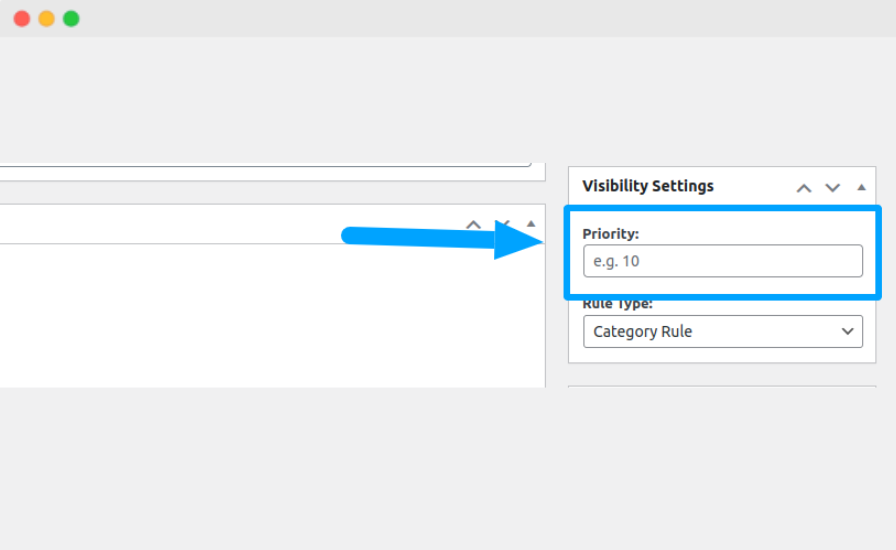Click the Rule Type label
The width and height of the screenshot is (896, 550).
tap(617, 303)
